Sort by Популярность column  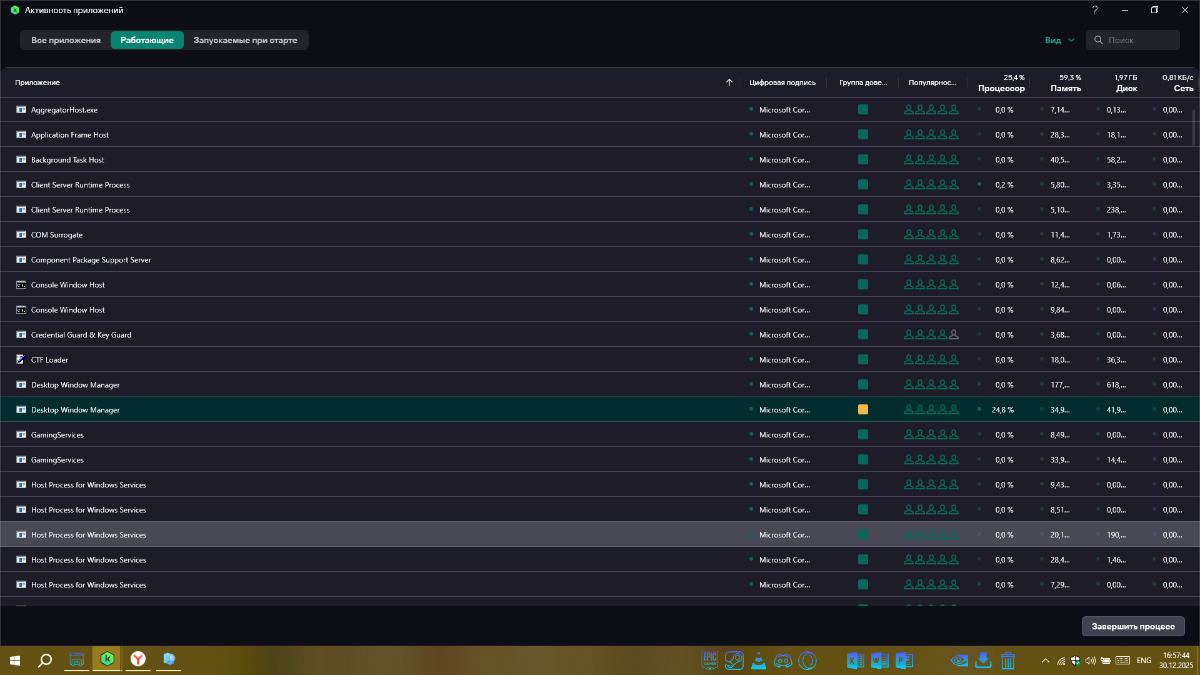932,82
